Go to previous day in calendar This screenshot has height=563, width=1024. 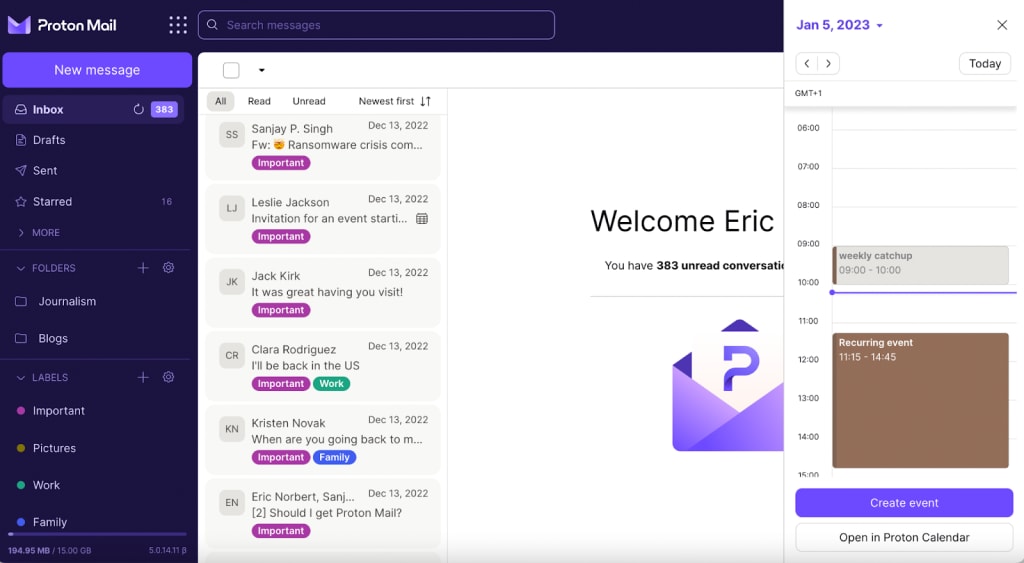pos(807,63)
